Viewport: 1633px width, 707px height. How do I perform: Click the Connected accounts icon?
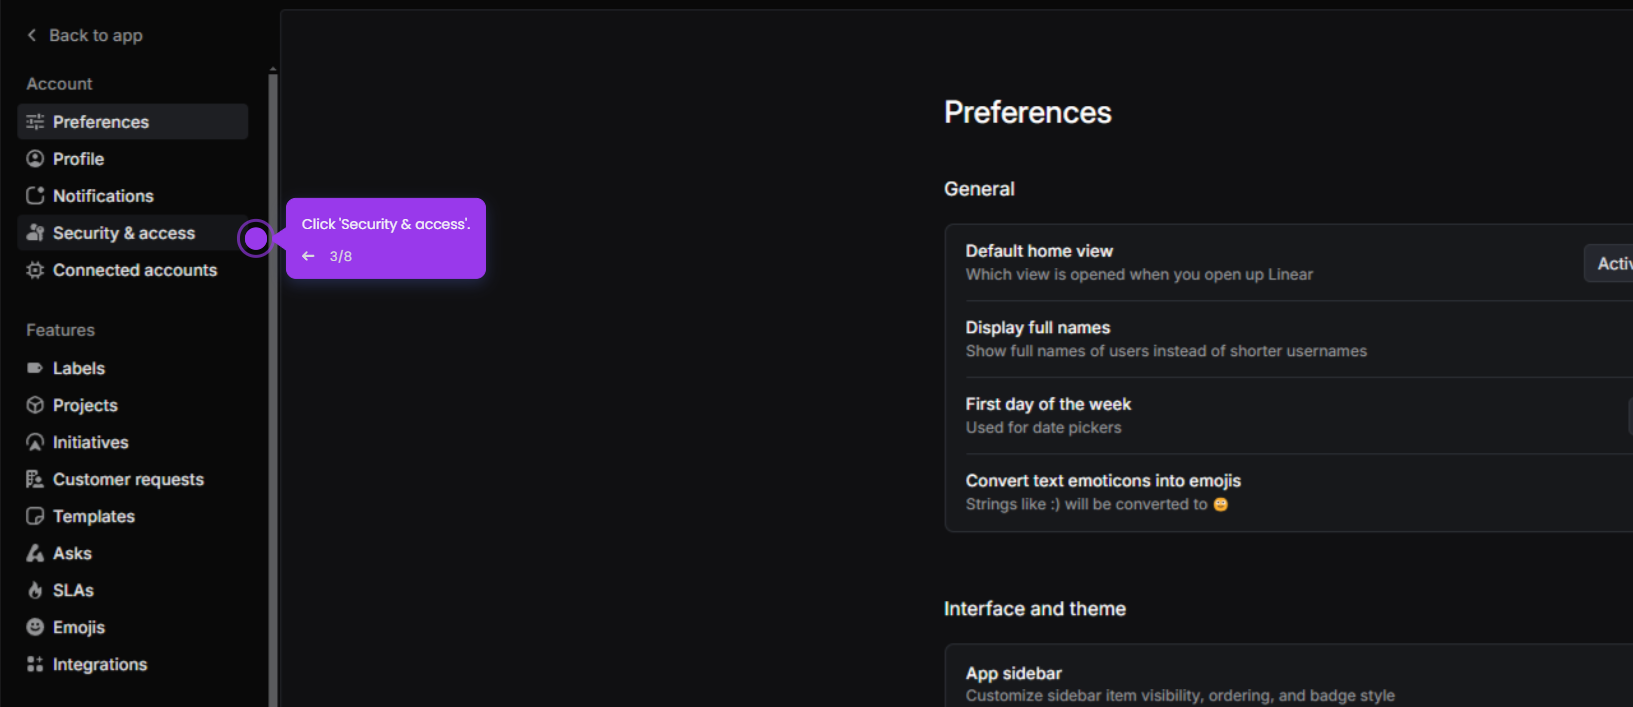[35, 270]
